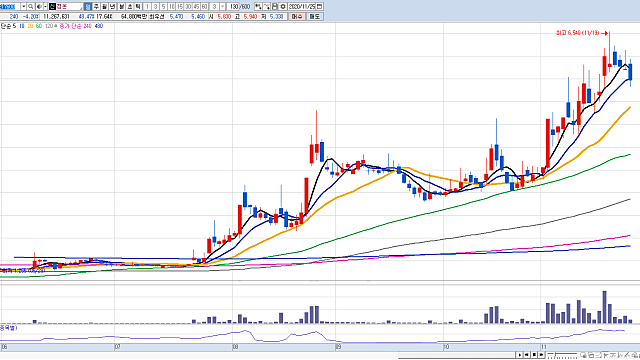Click the stock name input field

coord(69,7)
